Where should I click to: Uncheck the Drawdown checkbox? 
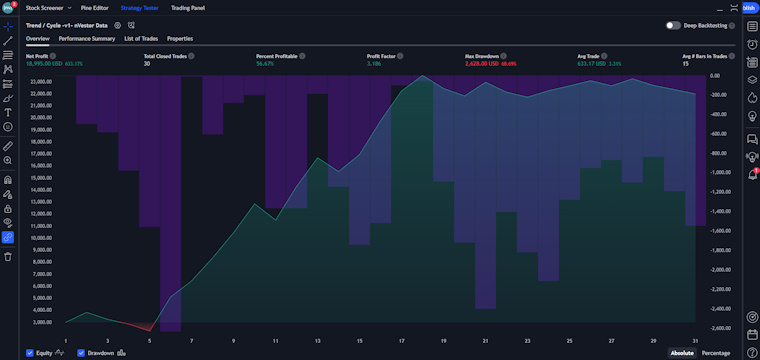(x=81, y=353)
